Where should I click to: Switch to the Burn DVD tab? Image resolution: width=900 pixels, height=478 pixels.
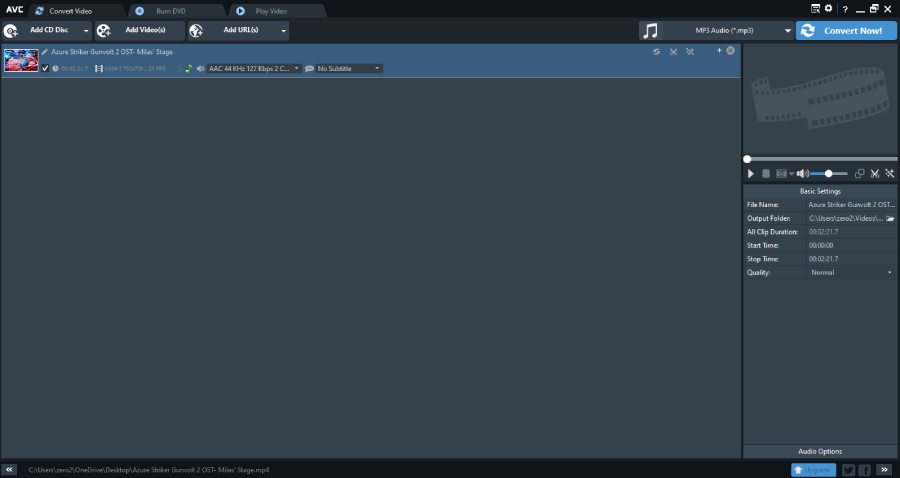pos(170,11)
